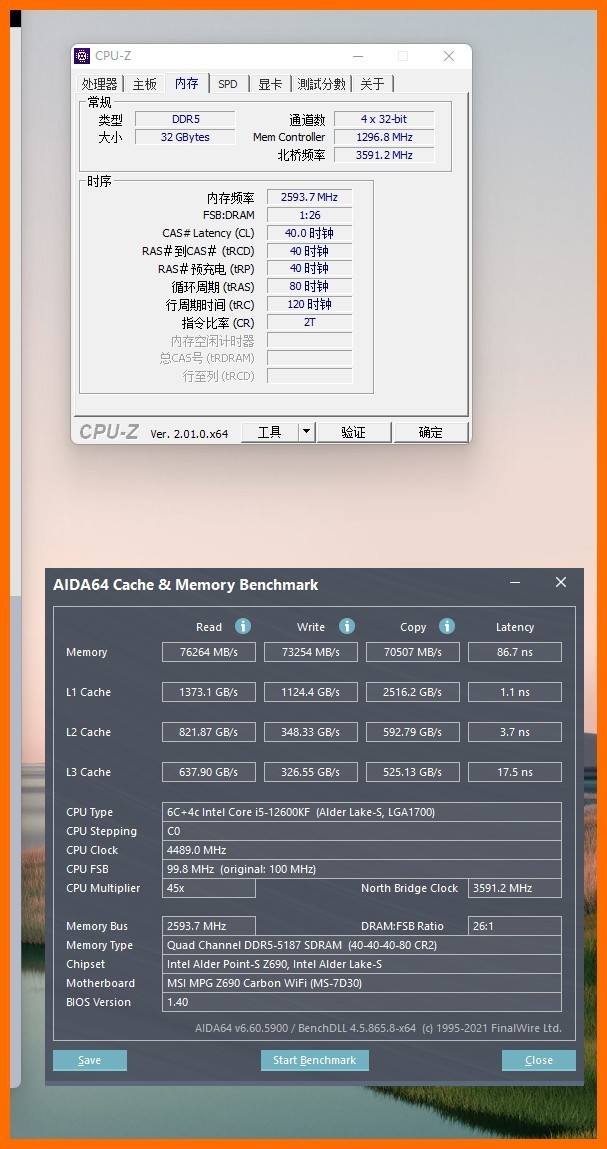Image resolution: width=607 pixels, height=1149 pixels.
Task: Click 行周期时间 tRC 120 时钟 value
Action: pyautogui.click(x=309, y=304)
